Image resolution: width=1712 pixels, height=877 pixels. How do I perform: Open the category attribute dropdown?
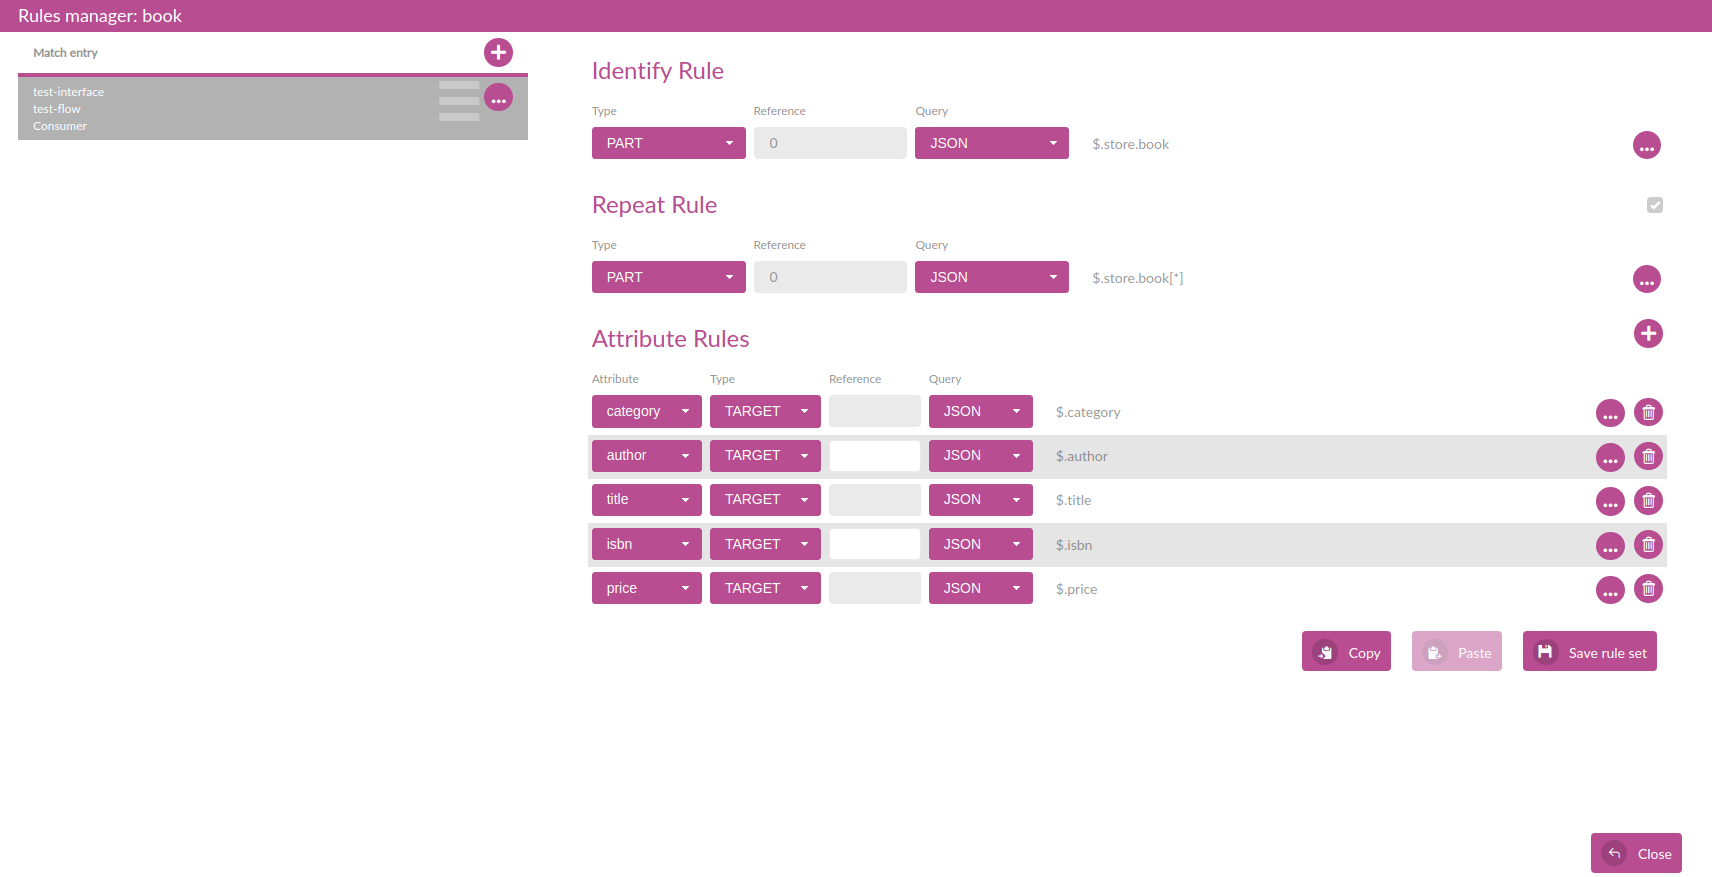(x=647, y=411)
